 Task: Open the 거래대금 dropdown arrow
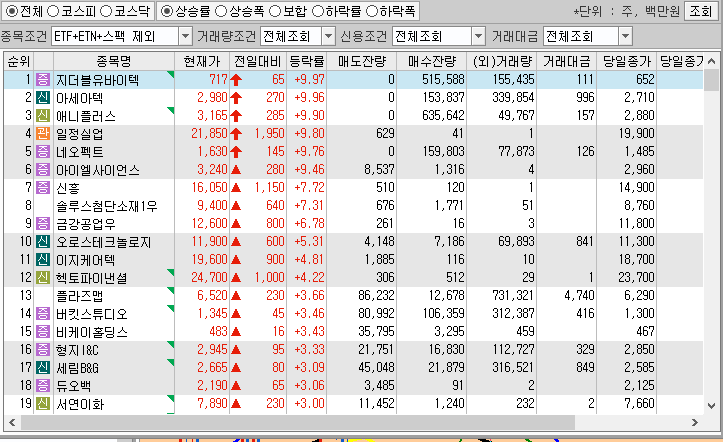pyautogui.click(x=625, y=36)
